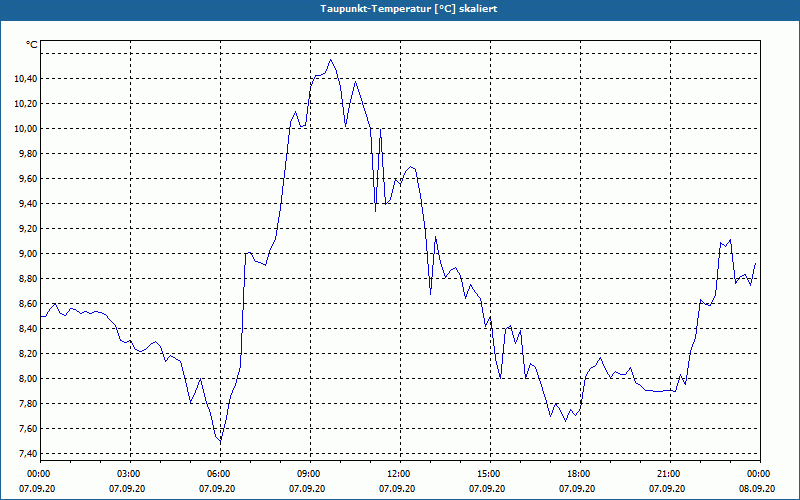Viewport: 800px width, 500px height.
Task: Pick the '9,40' y-axis label
Action: click(27, 204)
